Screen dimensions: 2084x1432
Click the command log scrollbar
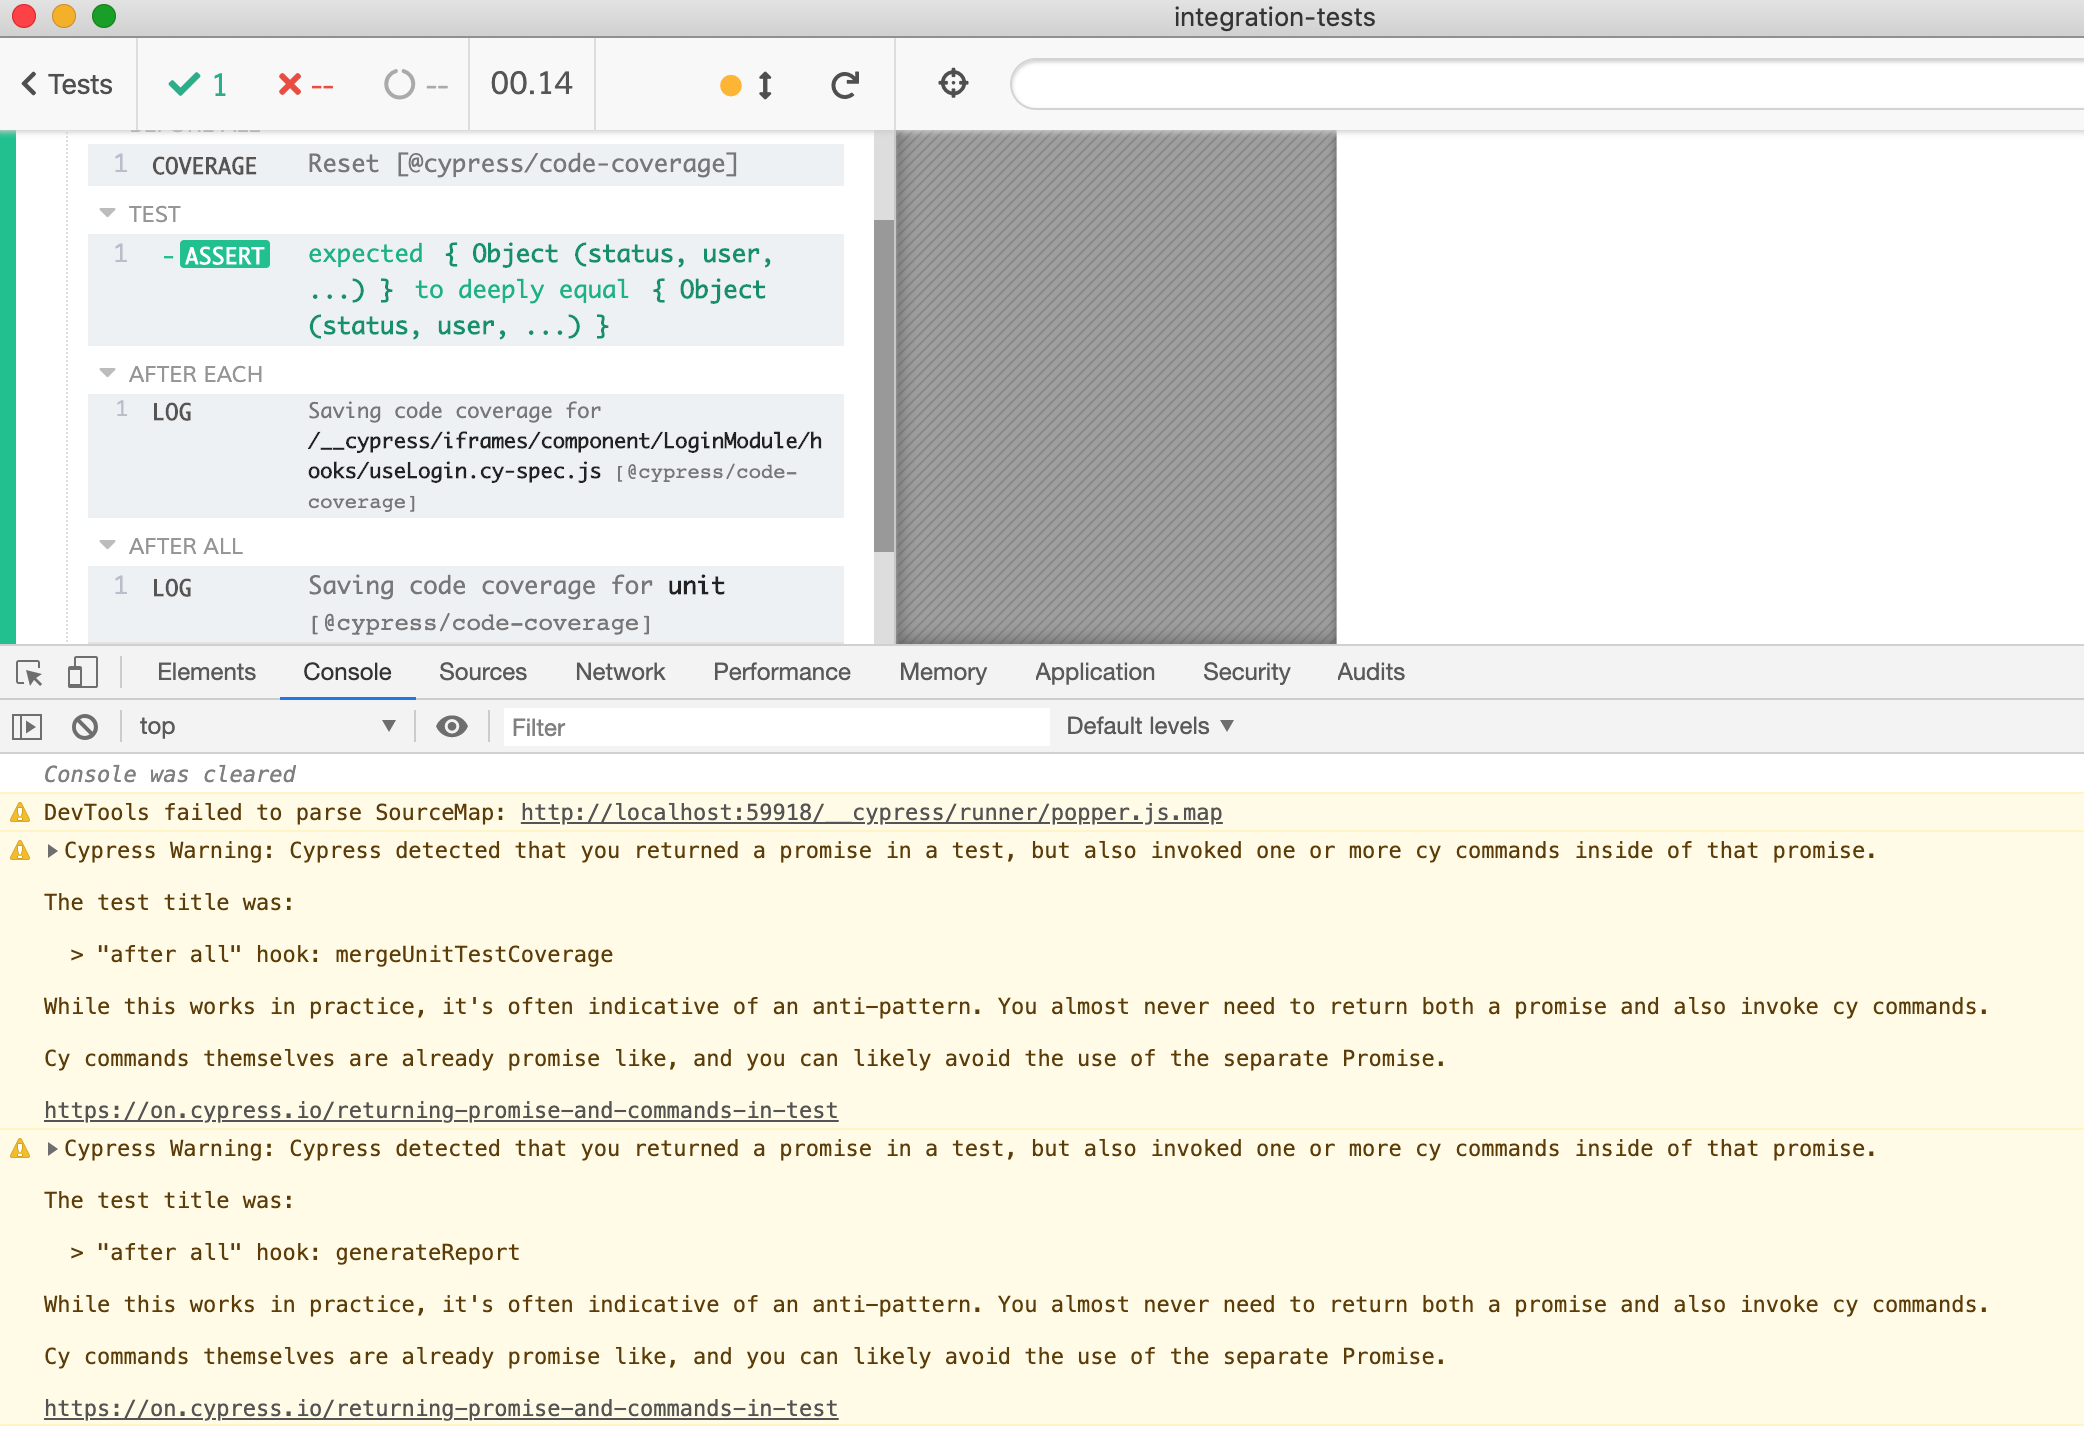pyautogui.click(x=883, y=385)
